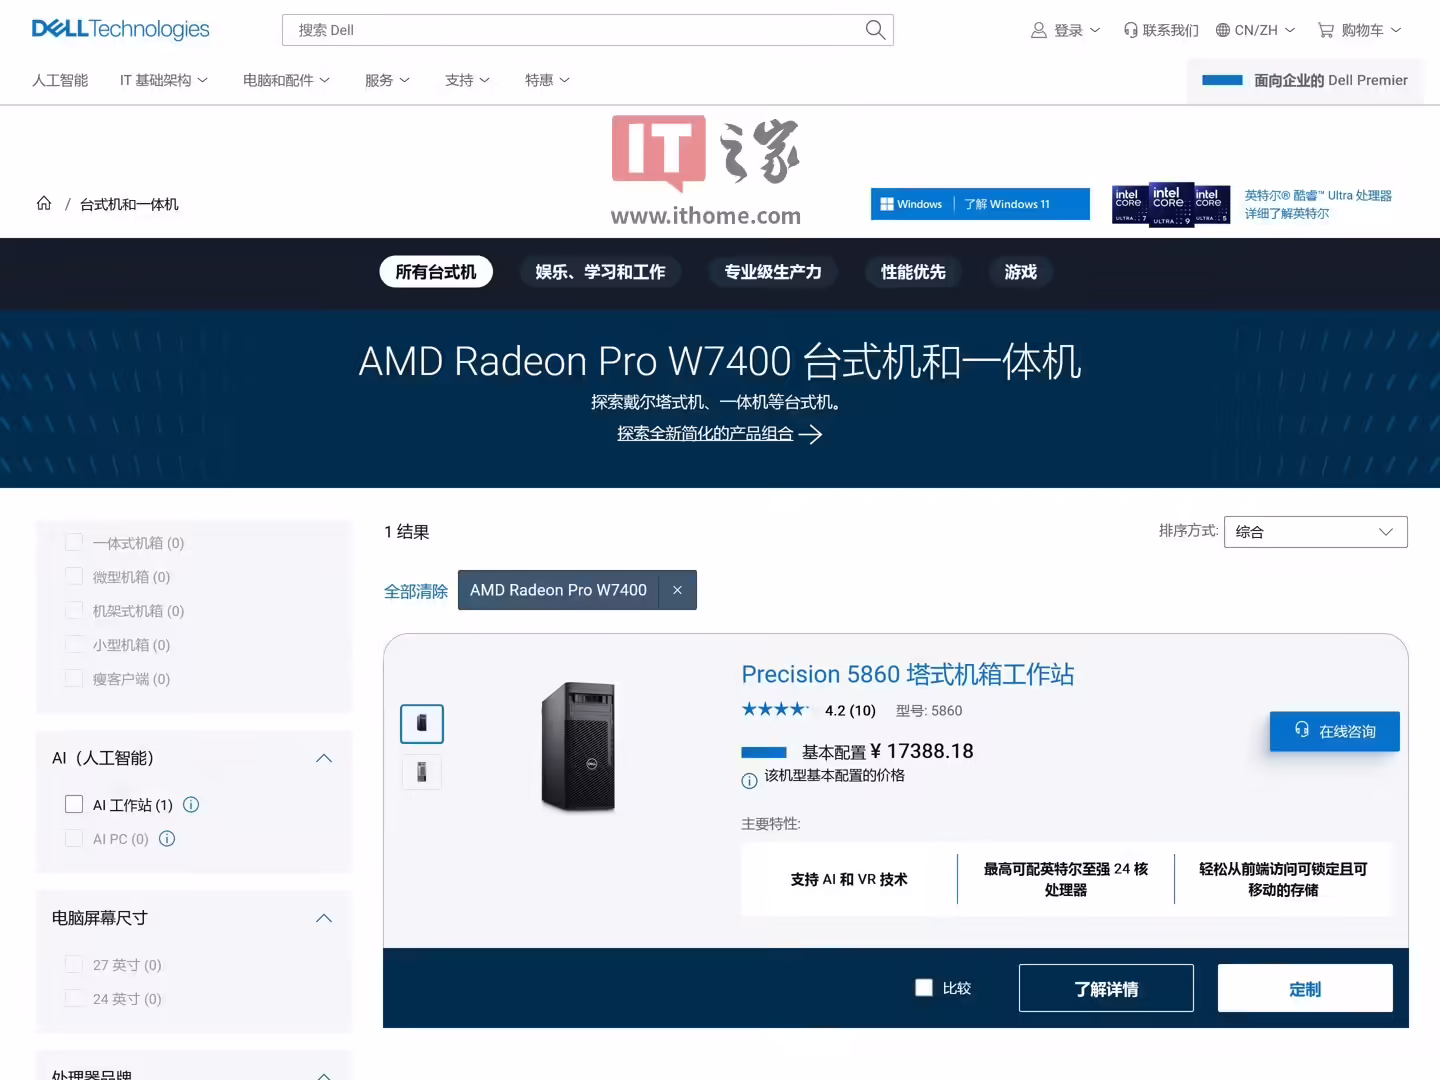The image size is (1440, 1080).
Task: Check the AI 工作站 filter checkbox
Action: pyautogui.click(x=74, y=804)
